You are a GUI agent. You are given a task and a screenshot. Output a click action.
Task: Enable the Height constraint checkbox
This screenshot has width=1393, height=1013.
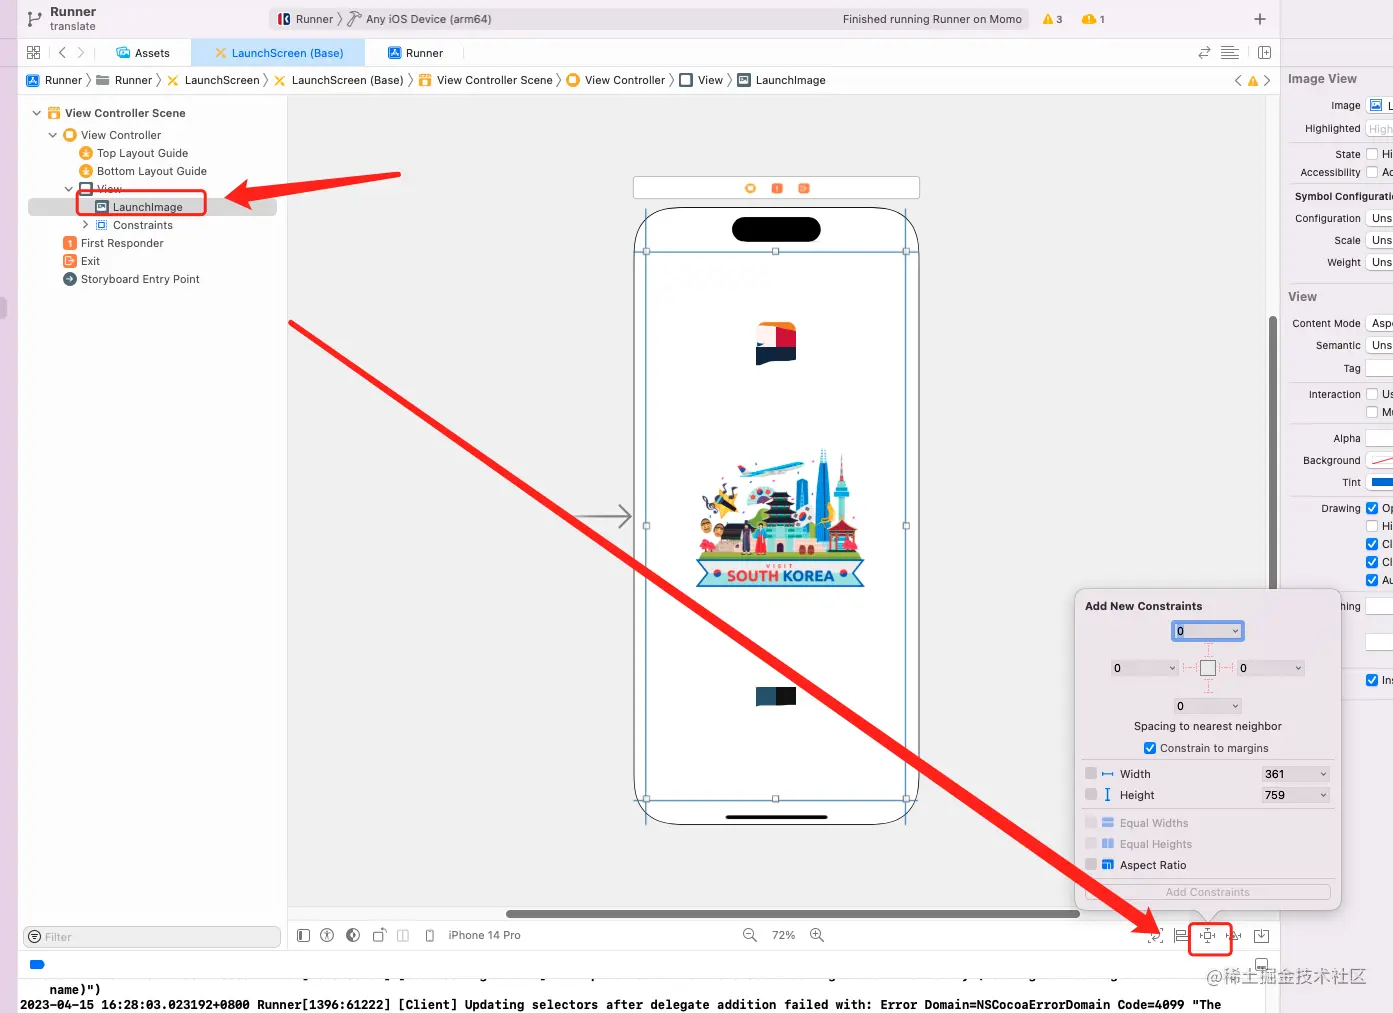point(1091,794)
